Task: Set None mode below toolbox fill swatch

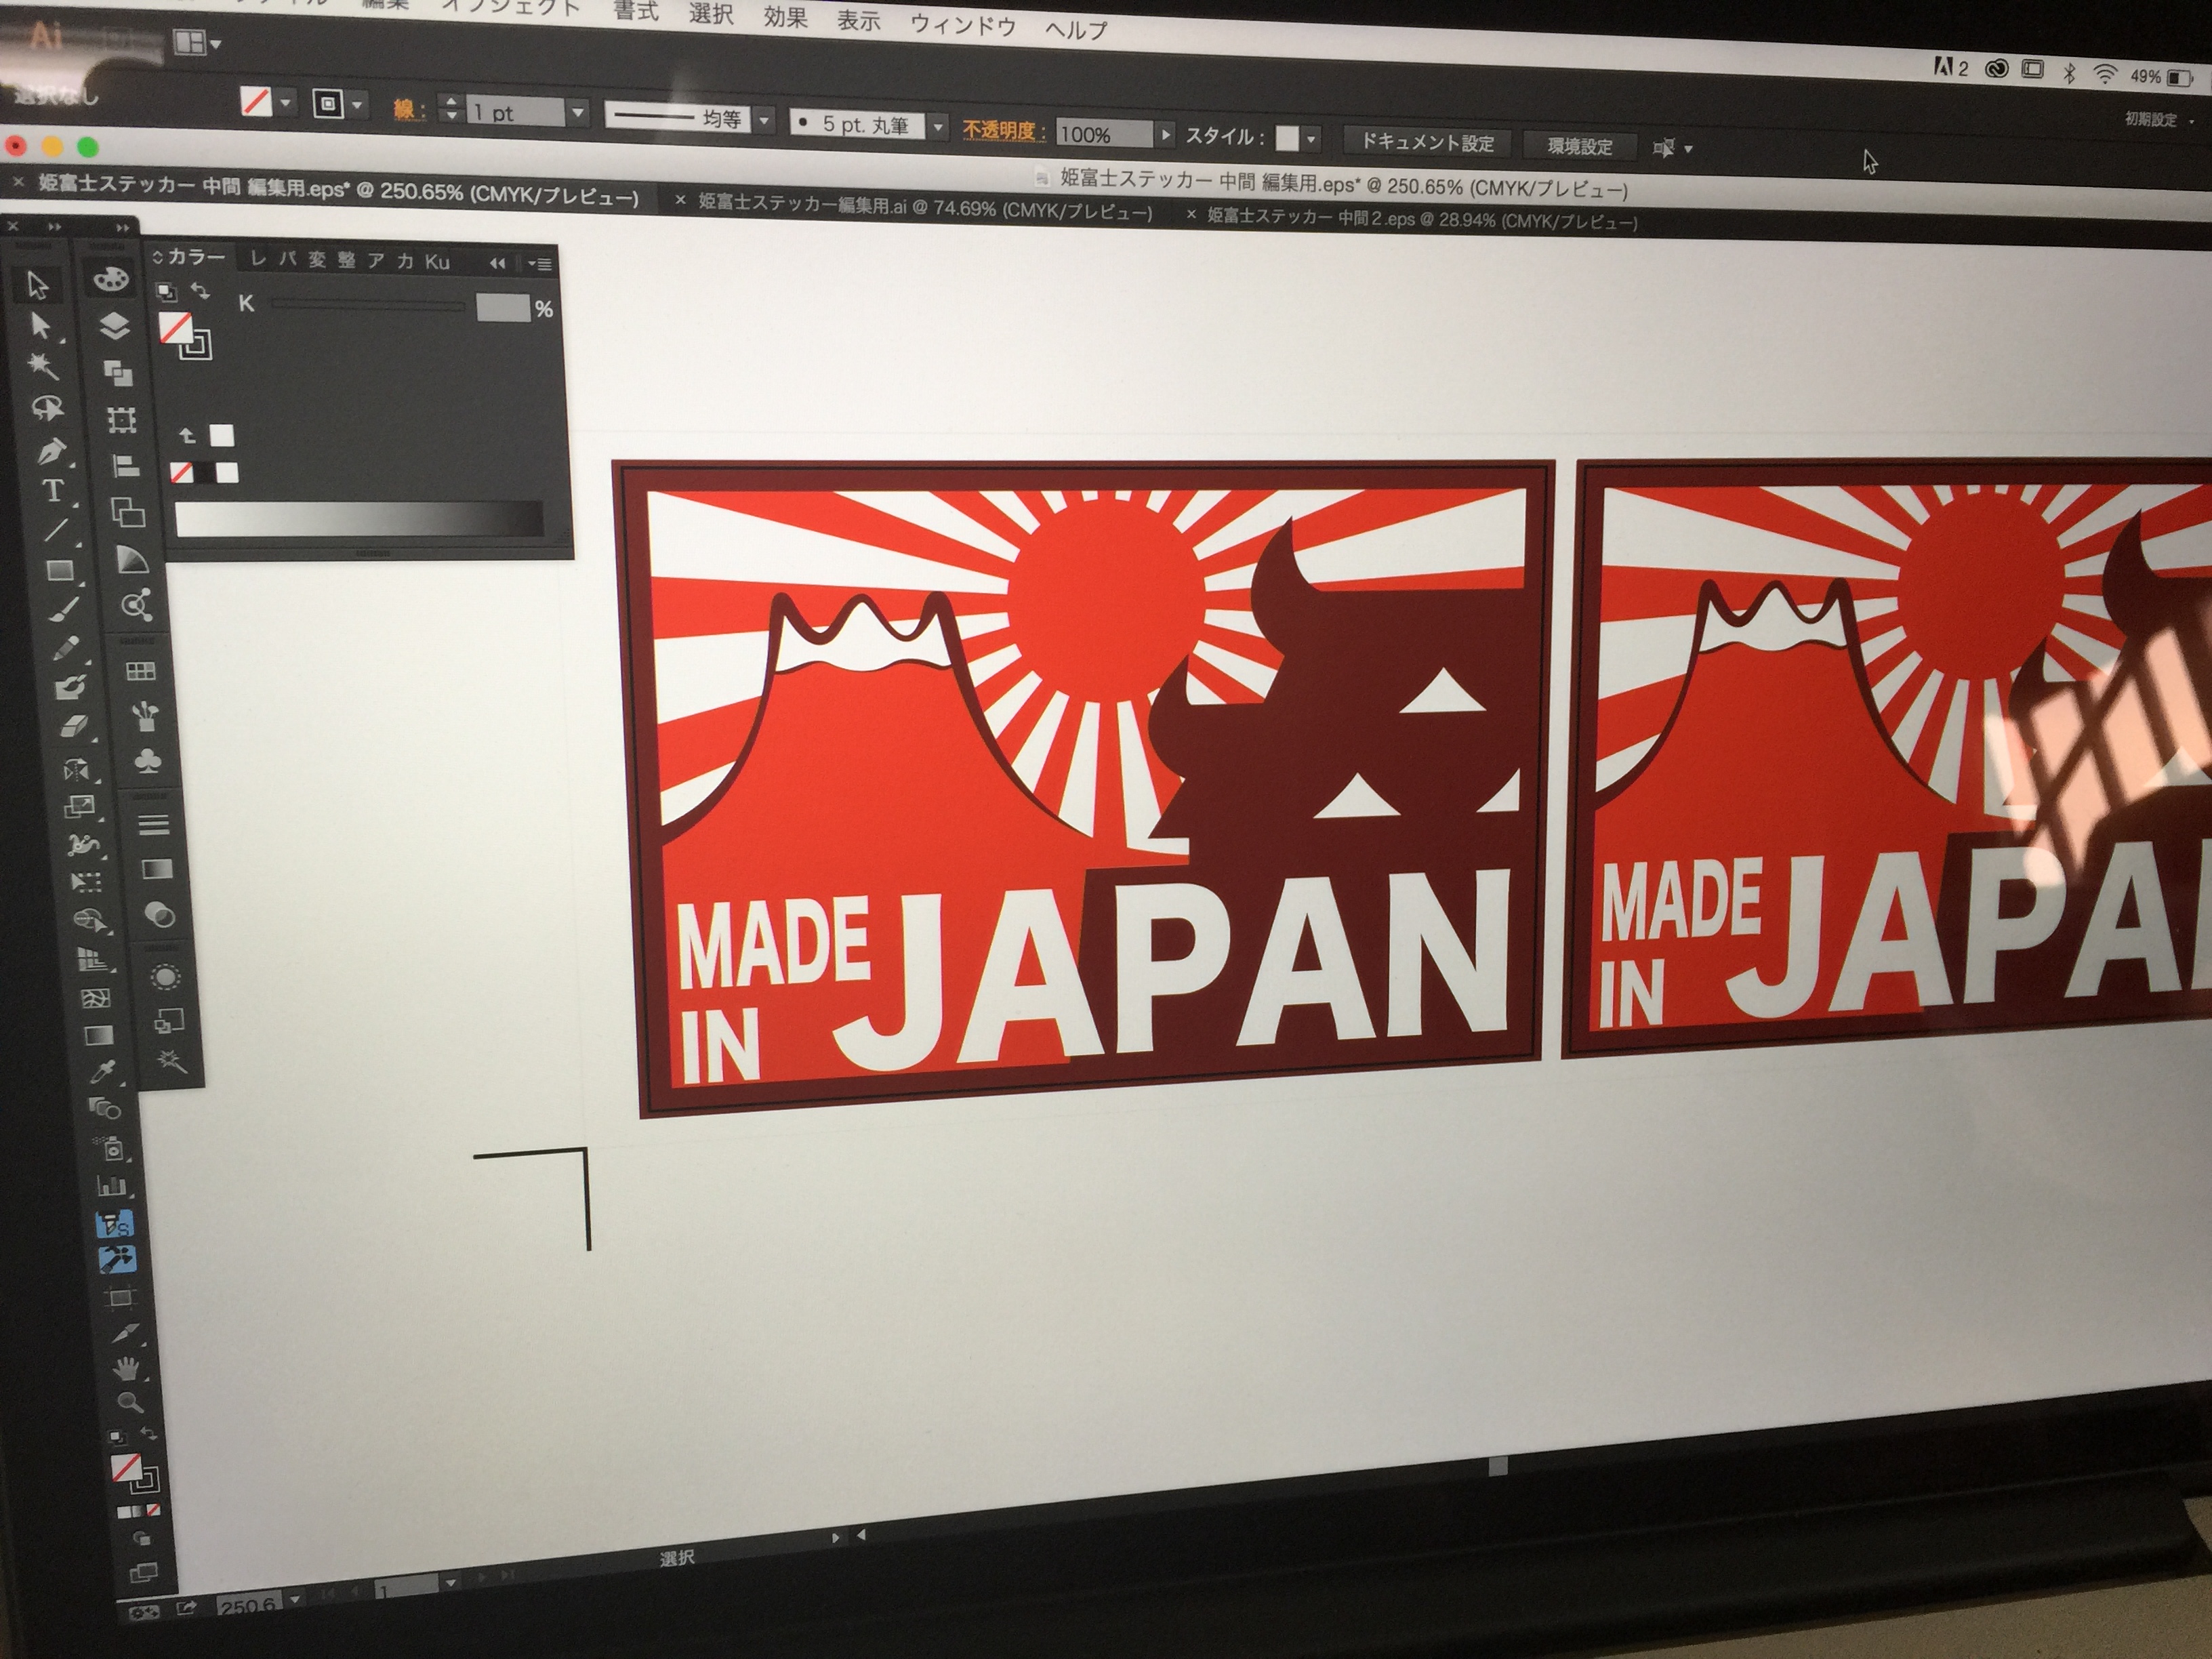Action: pyautogui.click(x=153, y=1510)
